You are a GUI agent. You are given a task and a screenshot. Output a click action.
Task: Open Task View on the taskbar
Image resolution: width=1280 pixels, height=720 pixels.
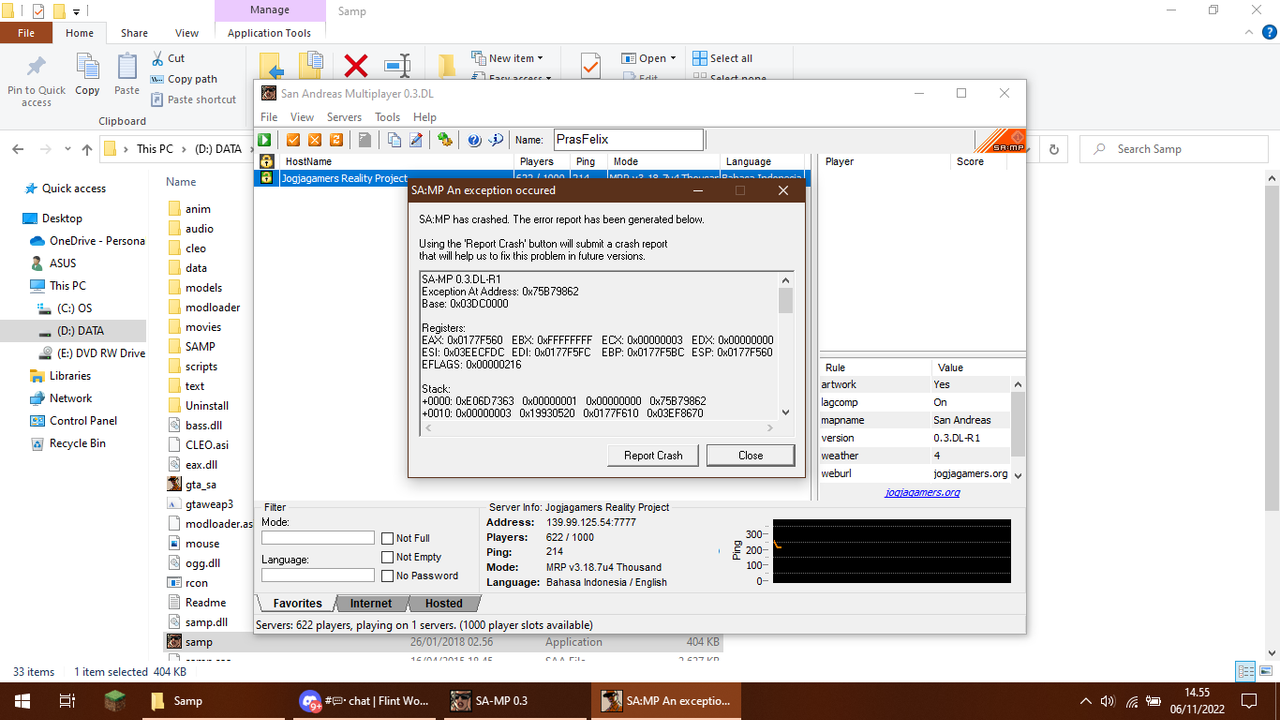point(67,701)
